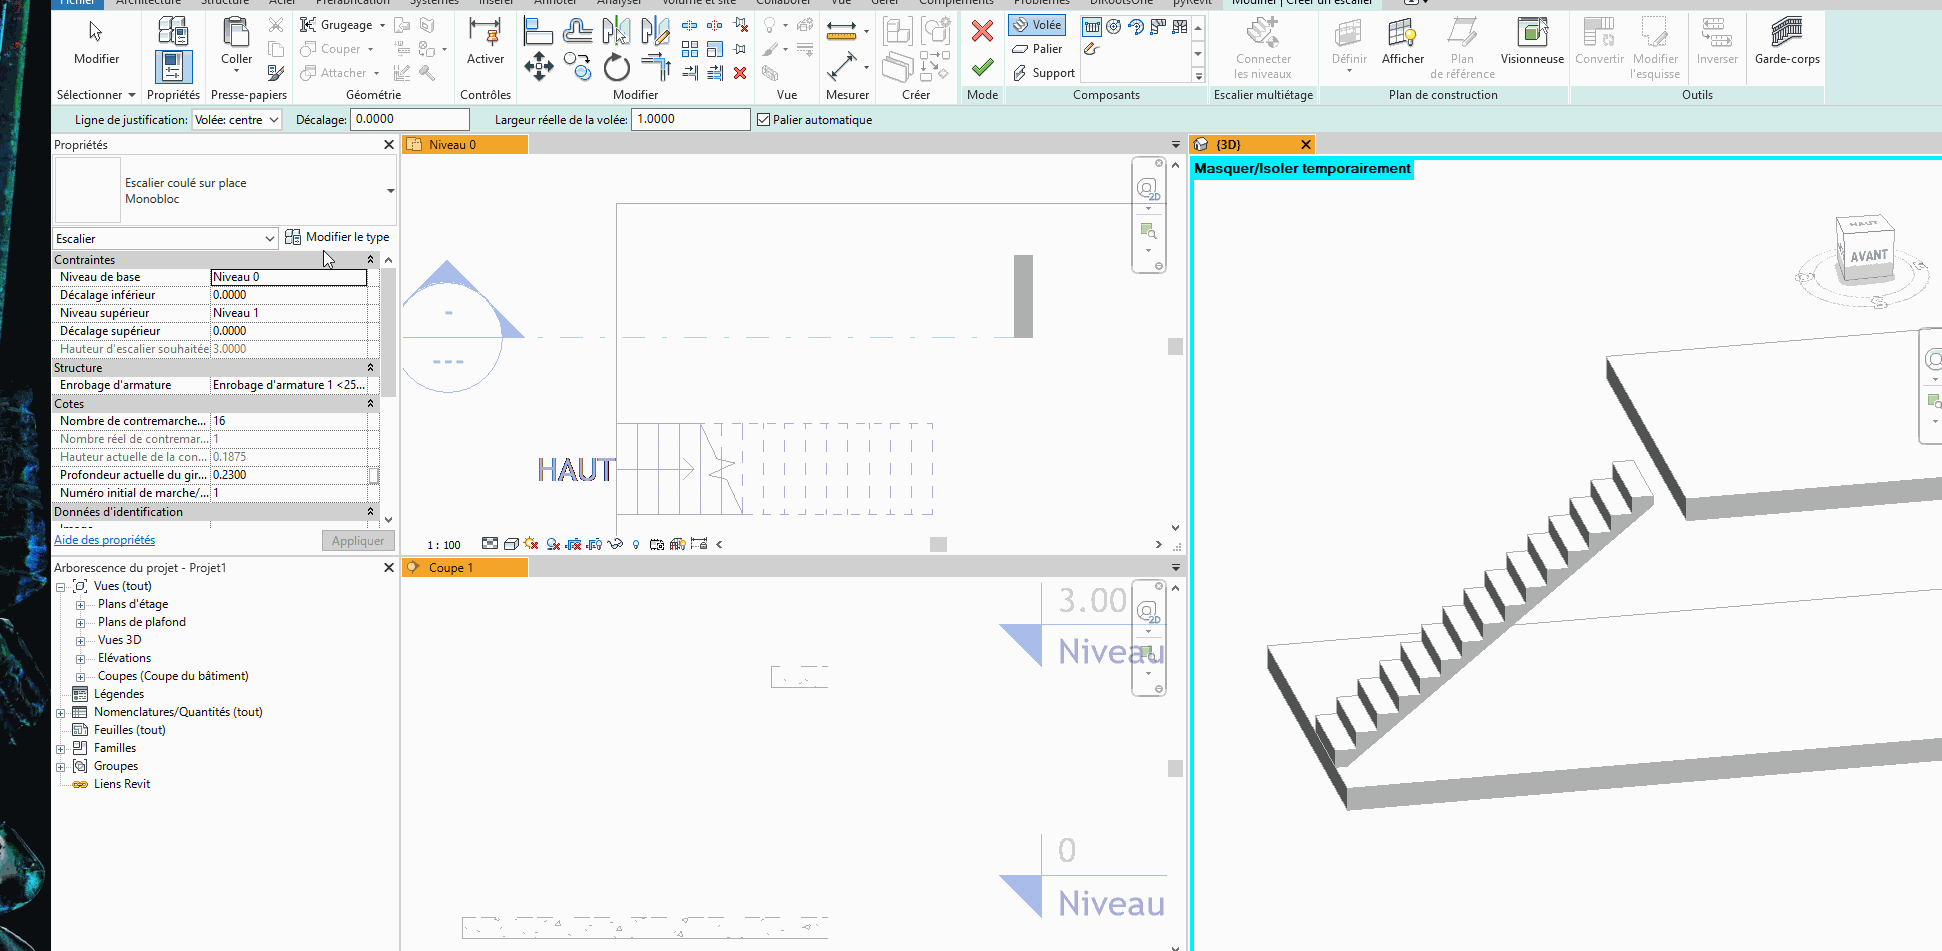
Task: Cancel edit mode with the red X
Action: [982, 31]
